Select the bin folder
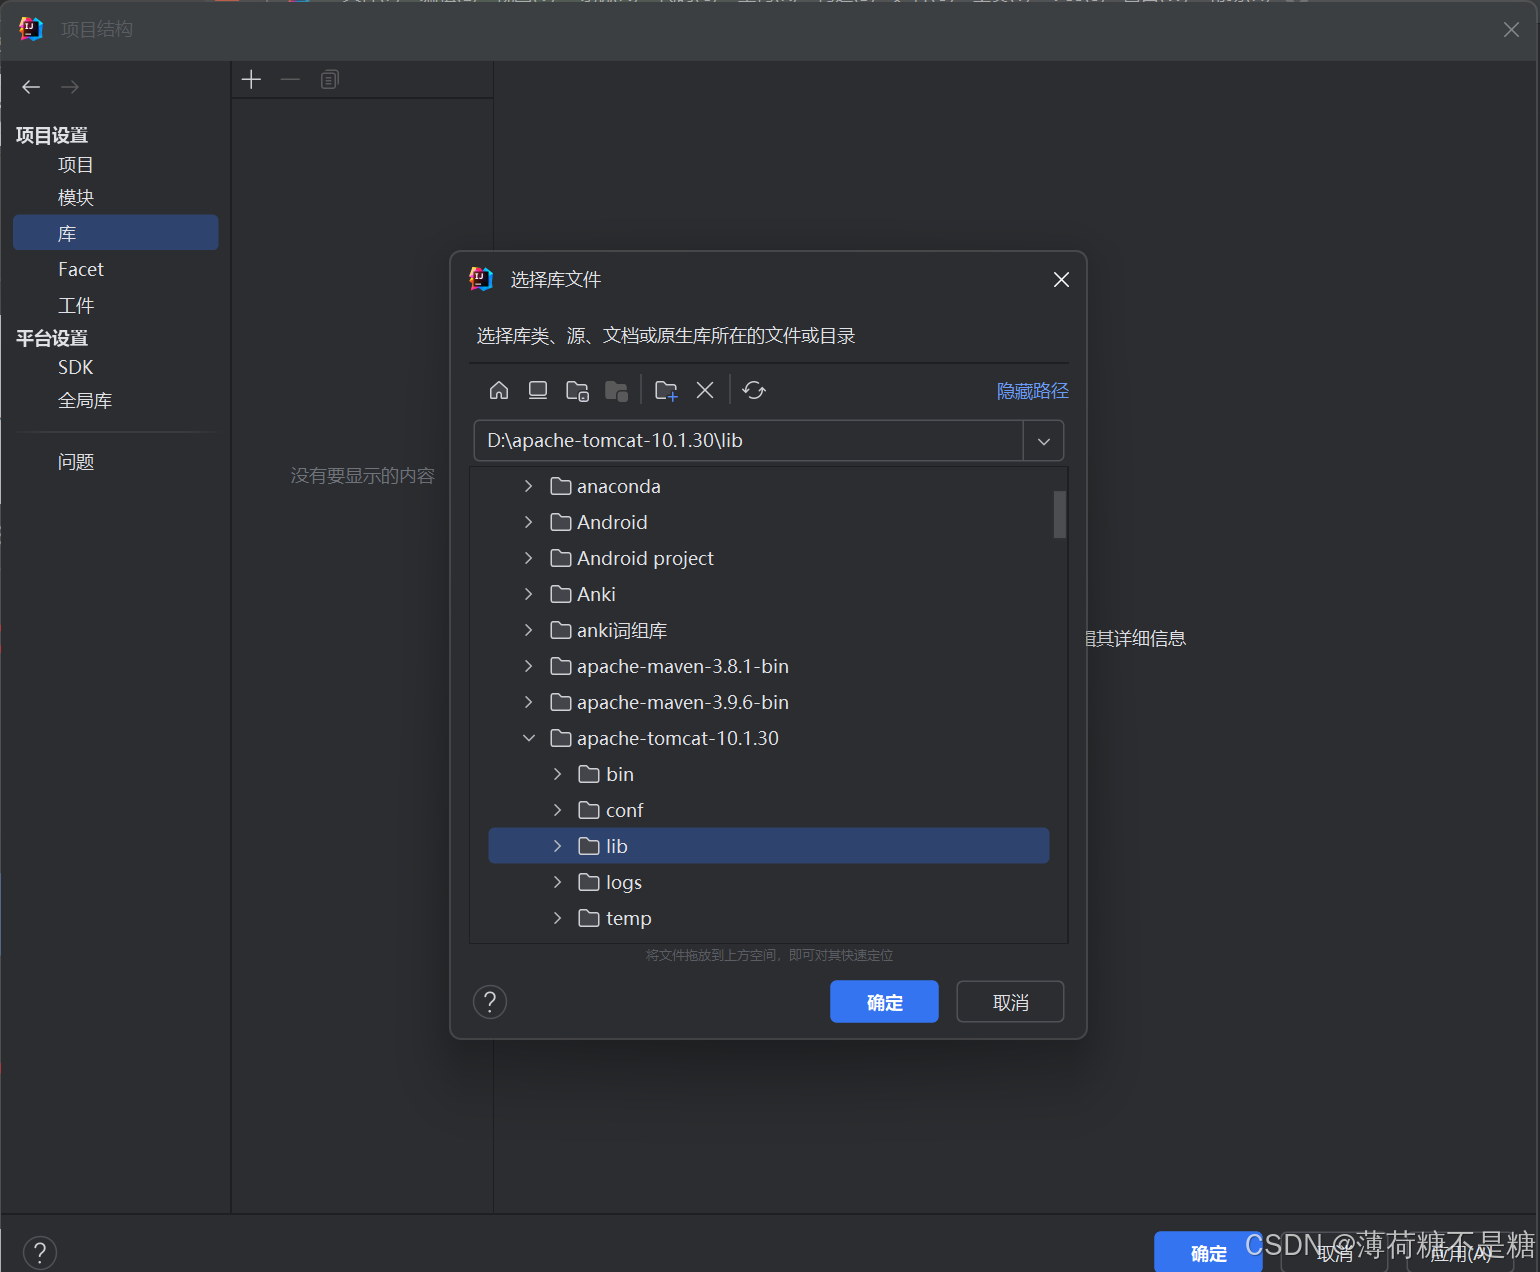Screen dimensions: 1540x1272 [x=620, y=774]
